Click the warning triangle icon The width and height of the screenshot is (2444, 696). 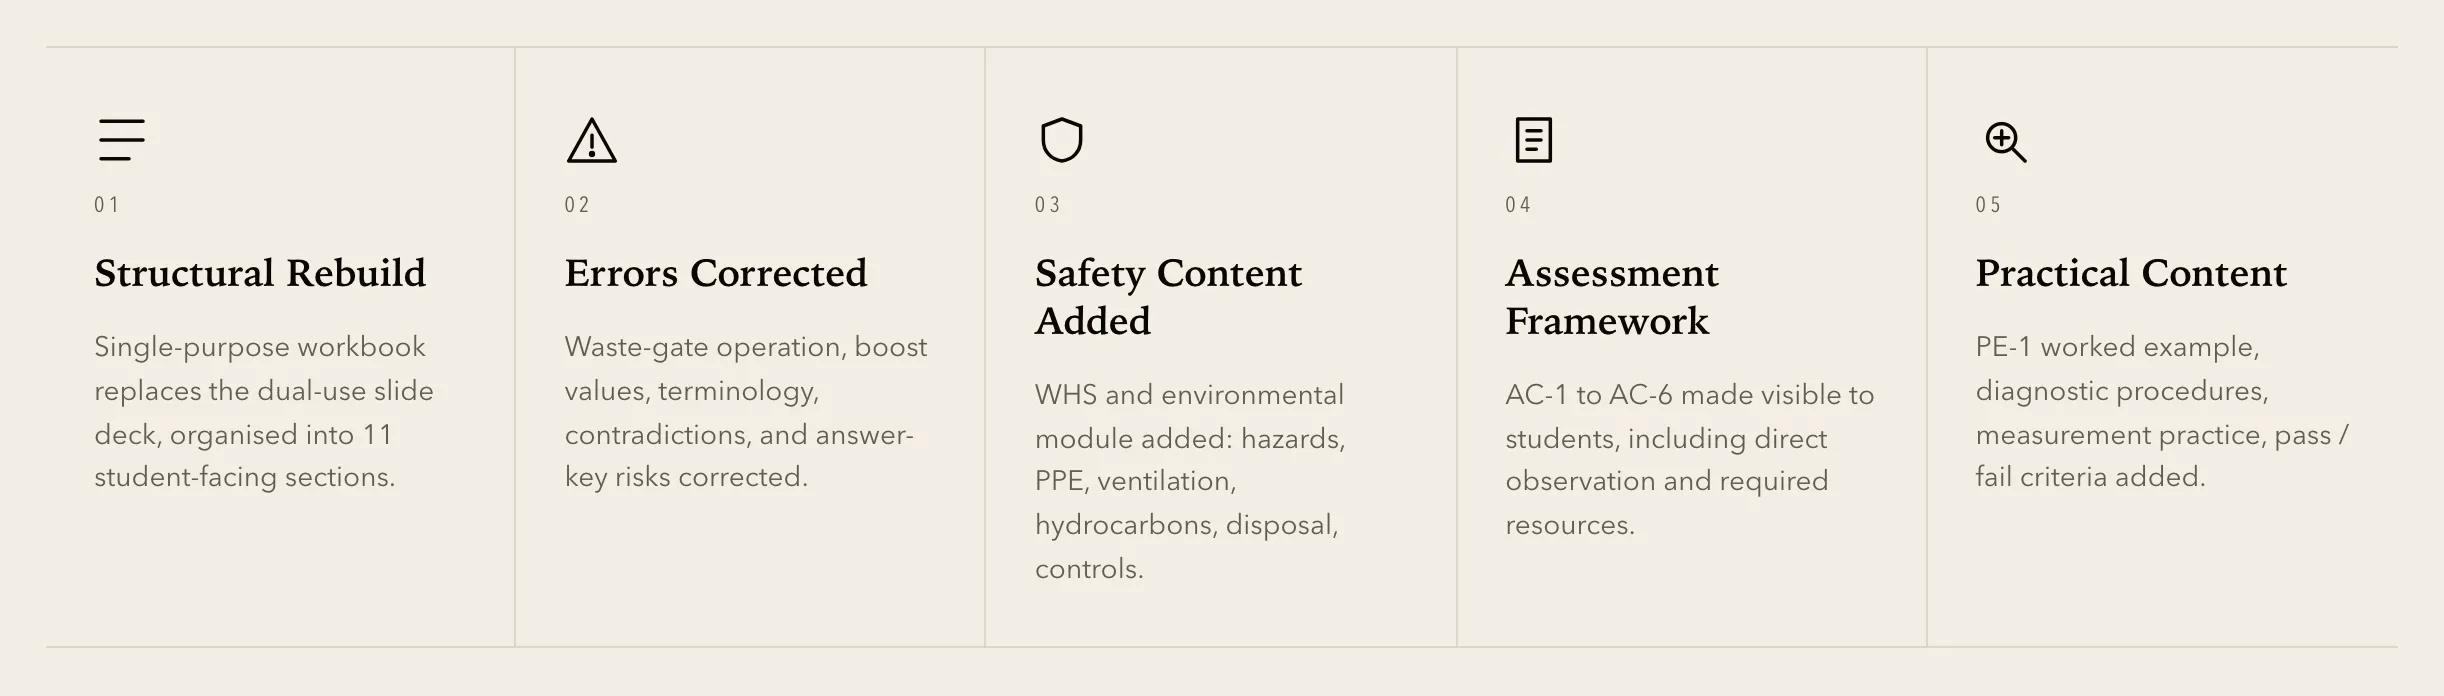(x=592, y=140)
